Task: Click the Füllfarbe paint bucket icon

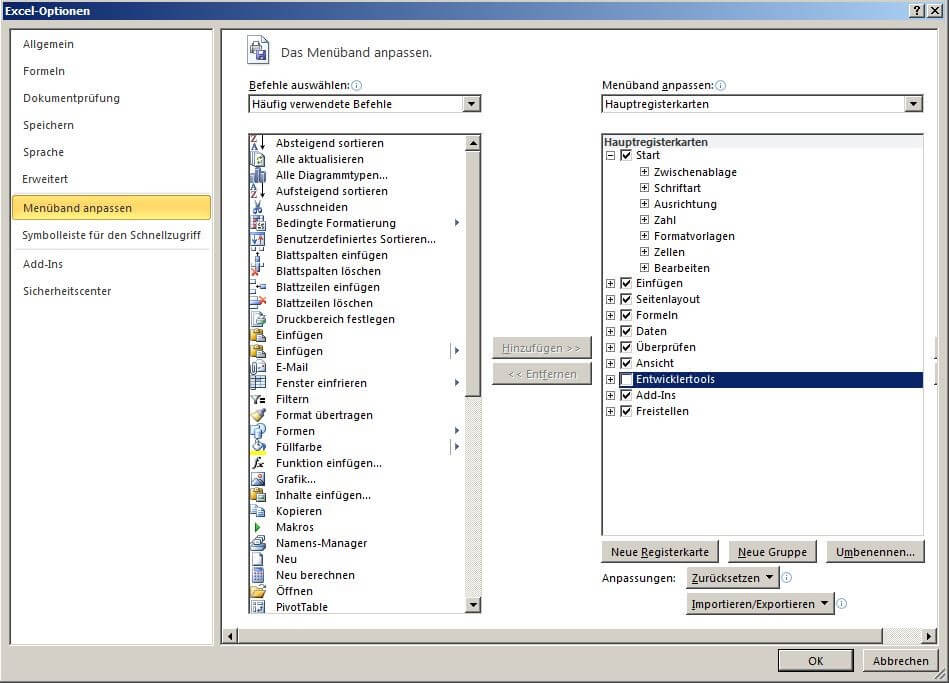Action: [x=258, y=447]
